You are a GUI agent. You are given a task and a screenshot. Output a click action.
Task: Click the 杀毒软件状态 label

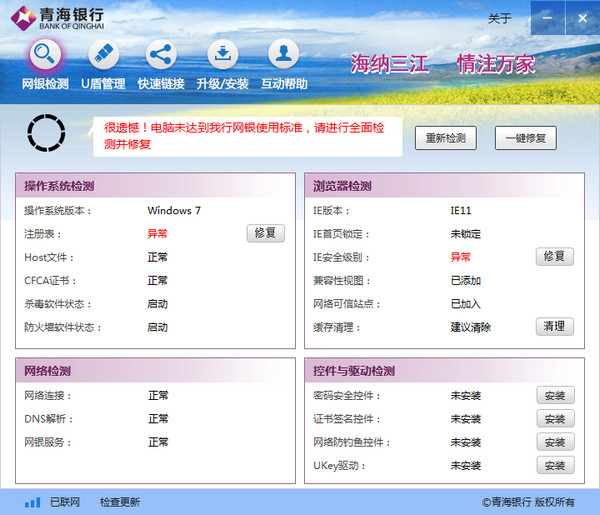coord(58,304)
